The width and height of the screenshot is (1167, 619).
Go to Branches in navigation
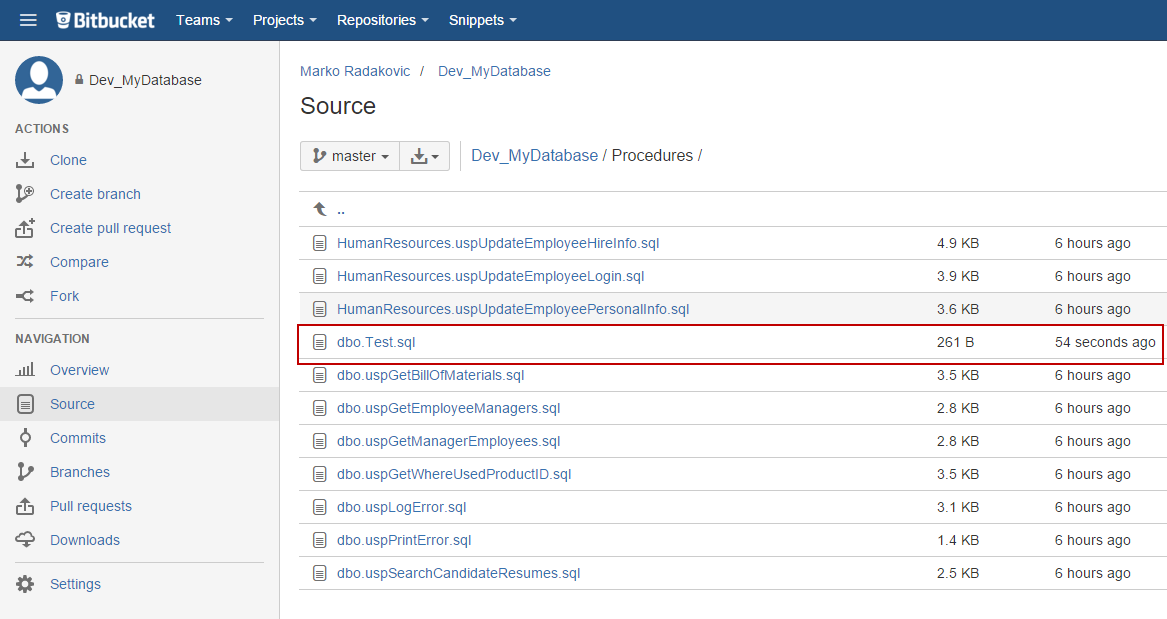tap(80, 472)
